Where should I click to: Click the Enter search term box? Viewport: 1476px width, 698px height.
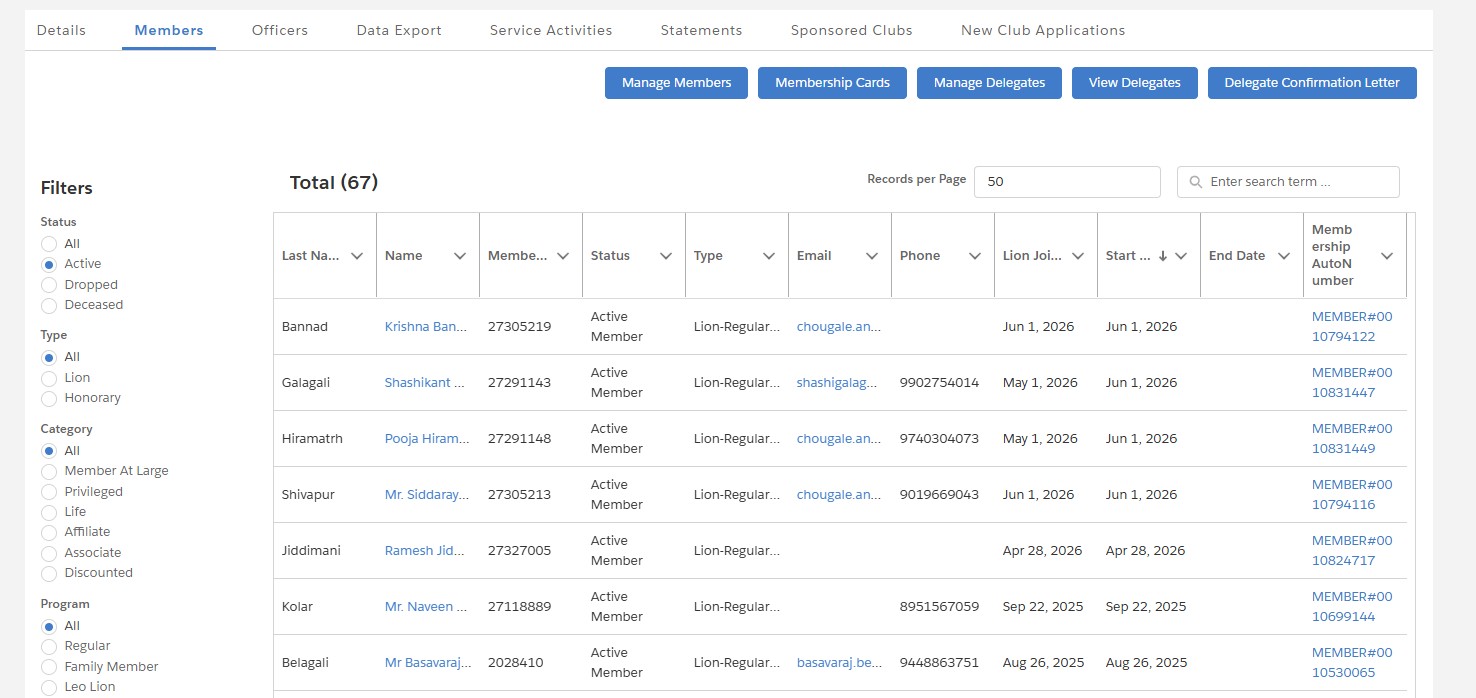(x=1288, y=182)
